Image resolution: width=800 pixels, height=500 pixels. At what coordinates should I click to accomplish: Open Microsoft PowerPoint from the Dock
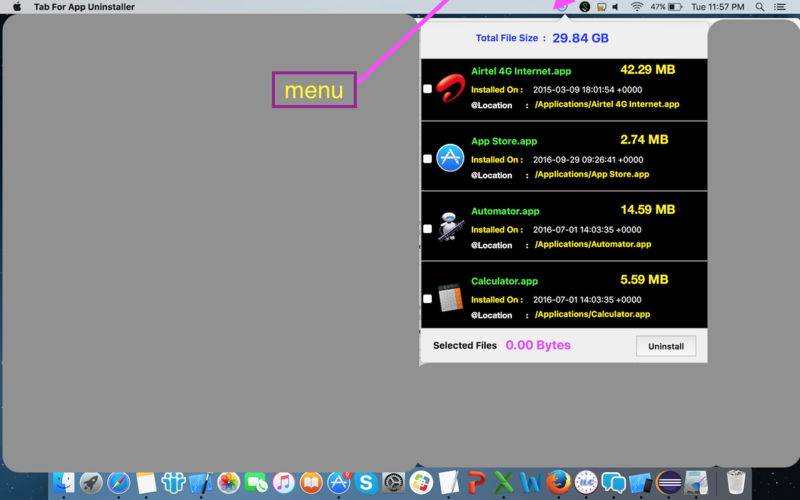point(476,482)
